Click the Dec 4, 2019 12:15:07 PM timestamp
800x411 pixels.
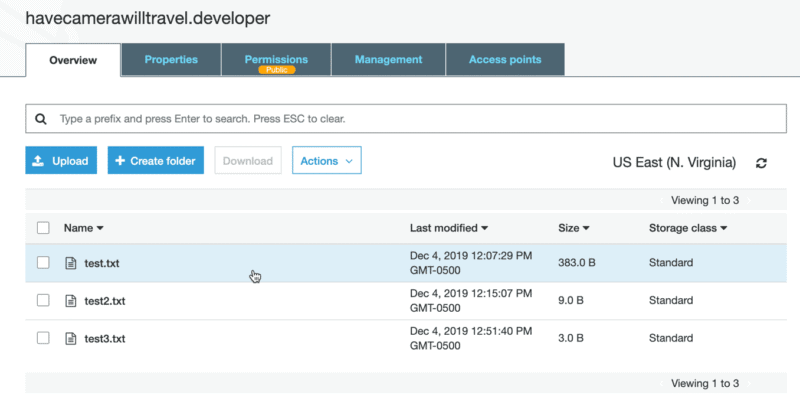[x=471, y=300]
